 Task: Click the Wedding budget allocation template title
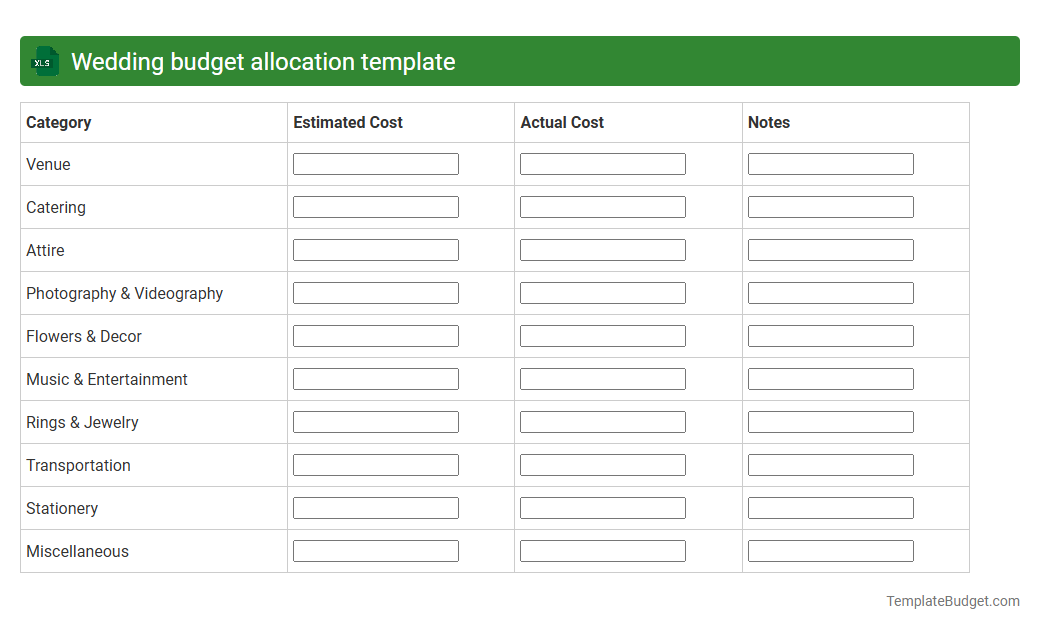264,61
